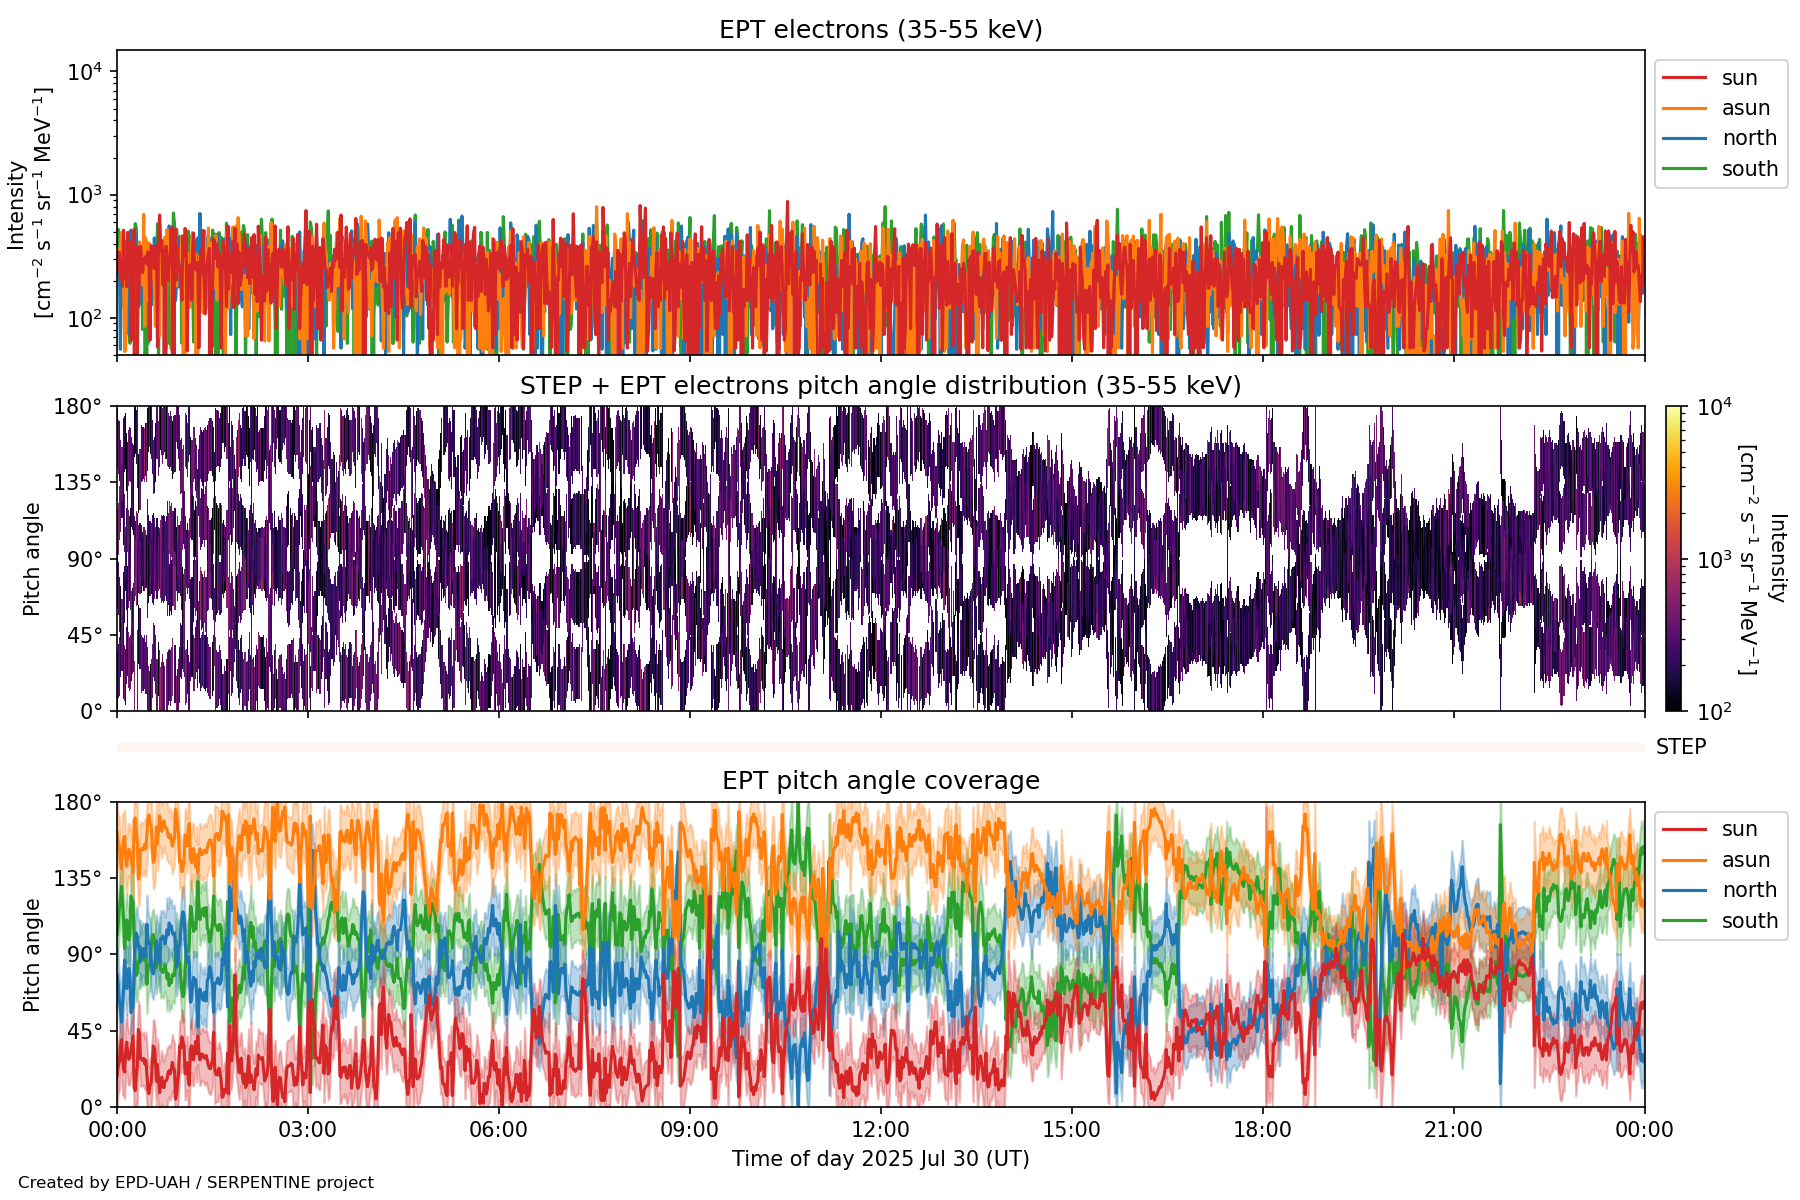Viewport: 1800px width, 1200px height.
Task: Click the 'Created by EPD-UAH / SERPENTINE project' credit
Action: coord(196,1183)
